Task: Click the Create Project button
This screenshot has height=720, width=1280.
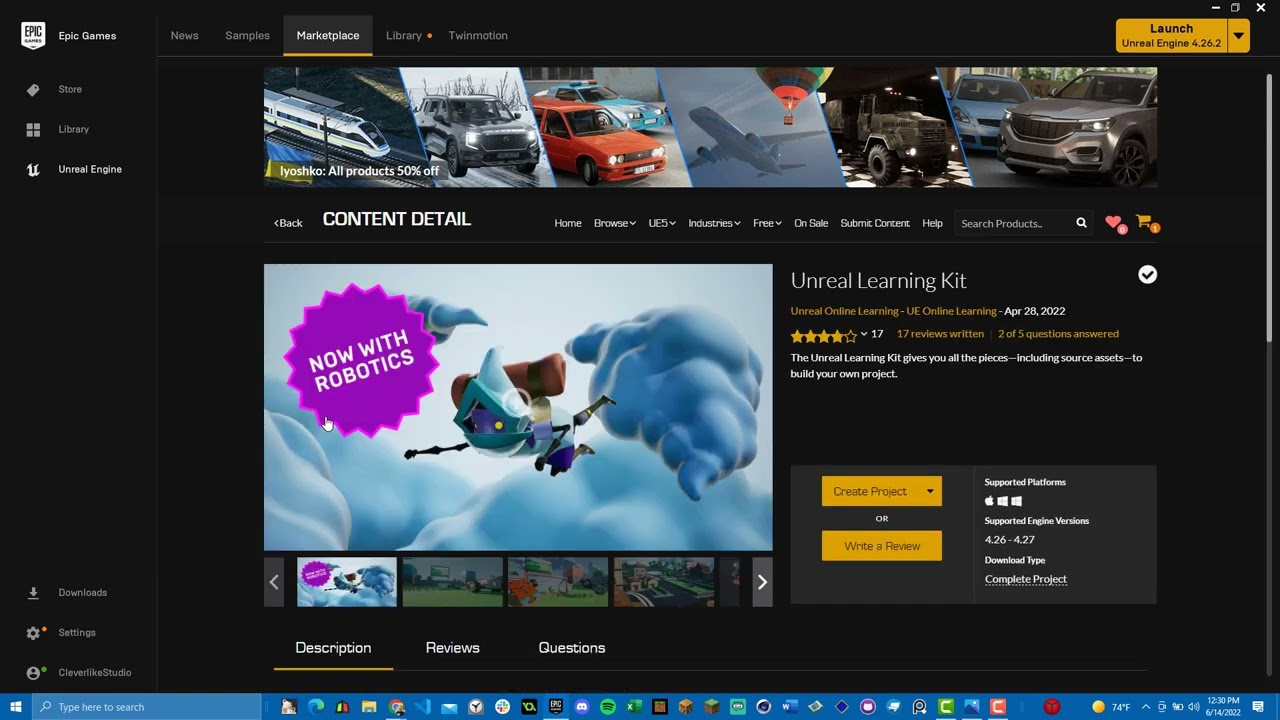Action: click(870, 491)
